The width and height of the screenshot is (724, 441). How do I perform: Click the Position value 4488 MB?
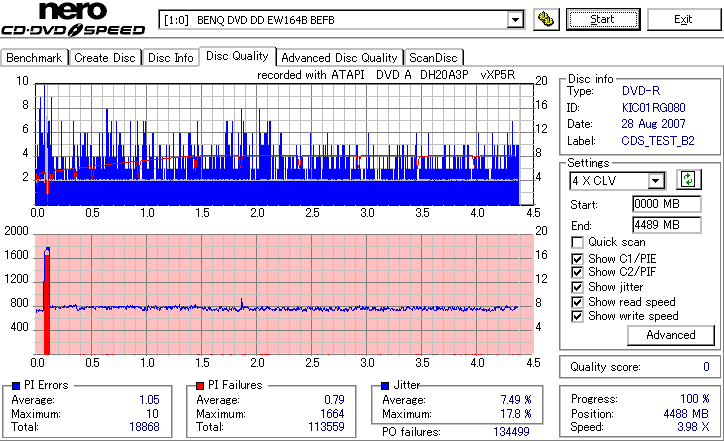tap(686, 414)
